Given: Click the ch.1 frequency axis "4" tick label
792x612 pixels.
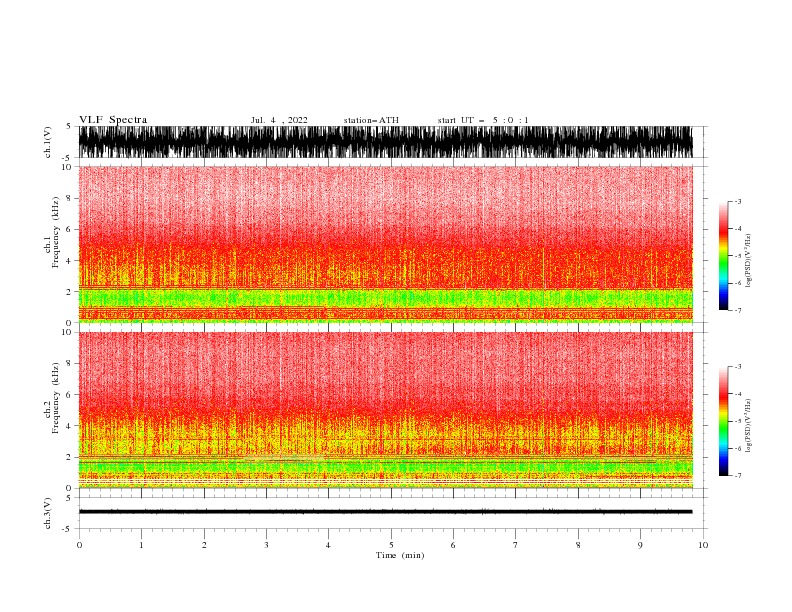Looking at the screenshot, I should click(x=69, y=261).
